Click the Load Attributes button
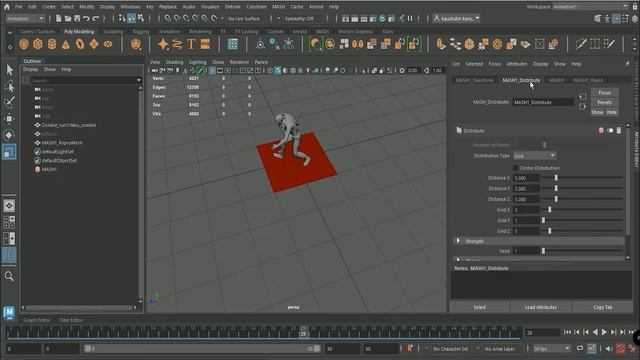 pyautogui.click(x=541, y=307)
